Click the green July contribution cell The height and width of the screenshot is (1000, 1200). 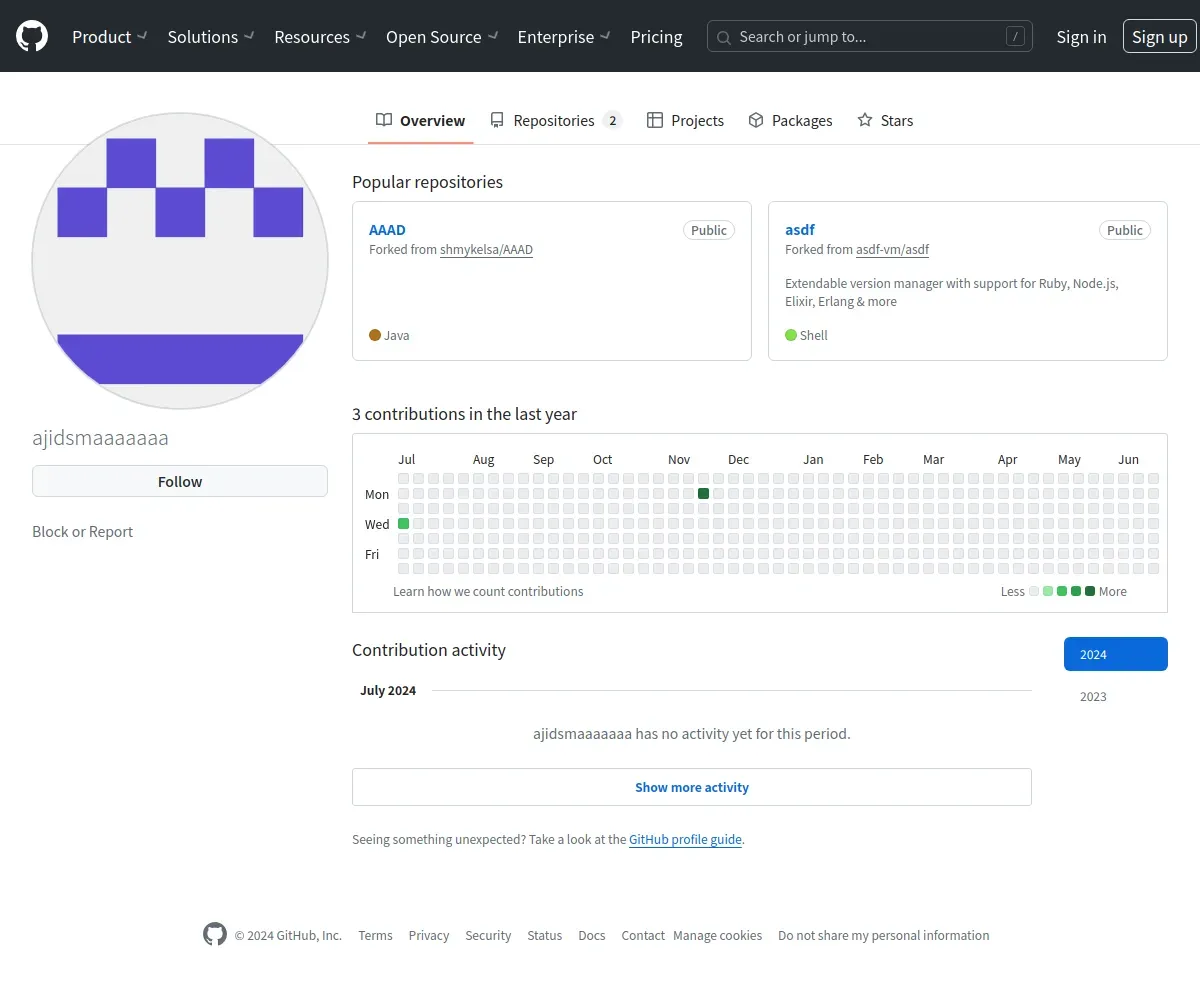404,524
